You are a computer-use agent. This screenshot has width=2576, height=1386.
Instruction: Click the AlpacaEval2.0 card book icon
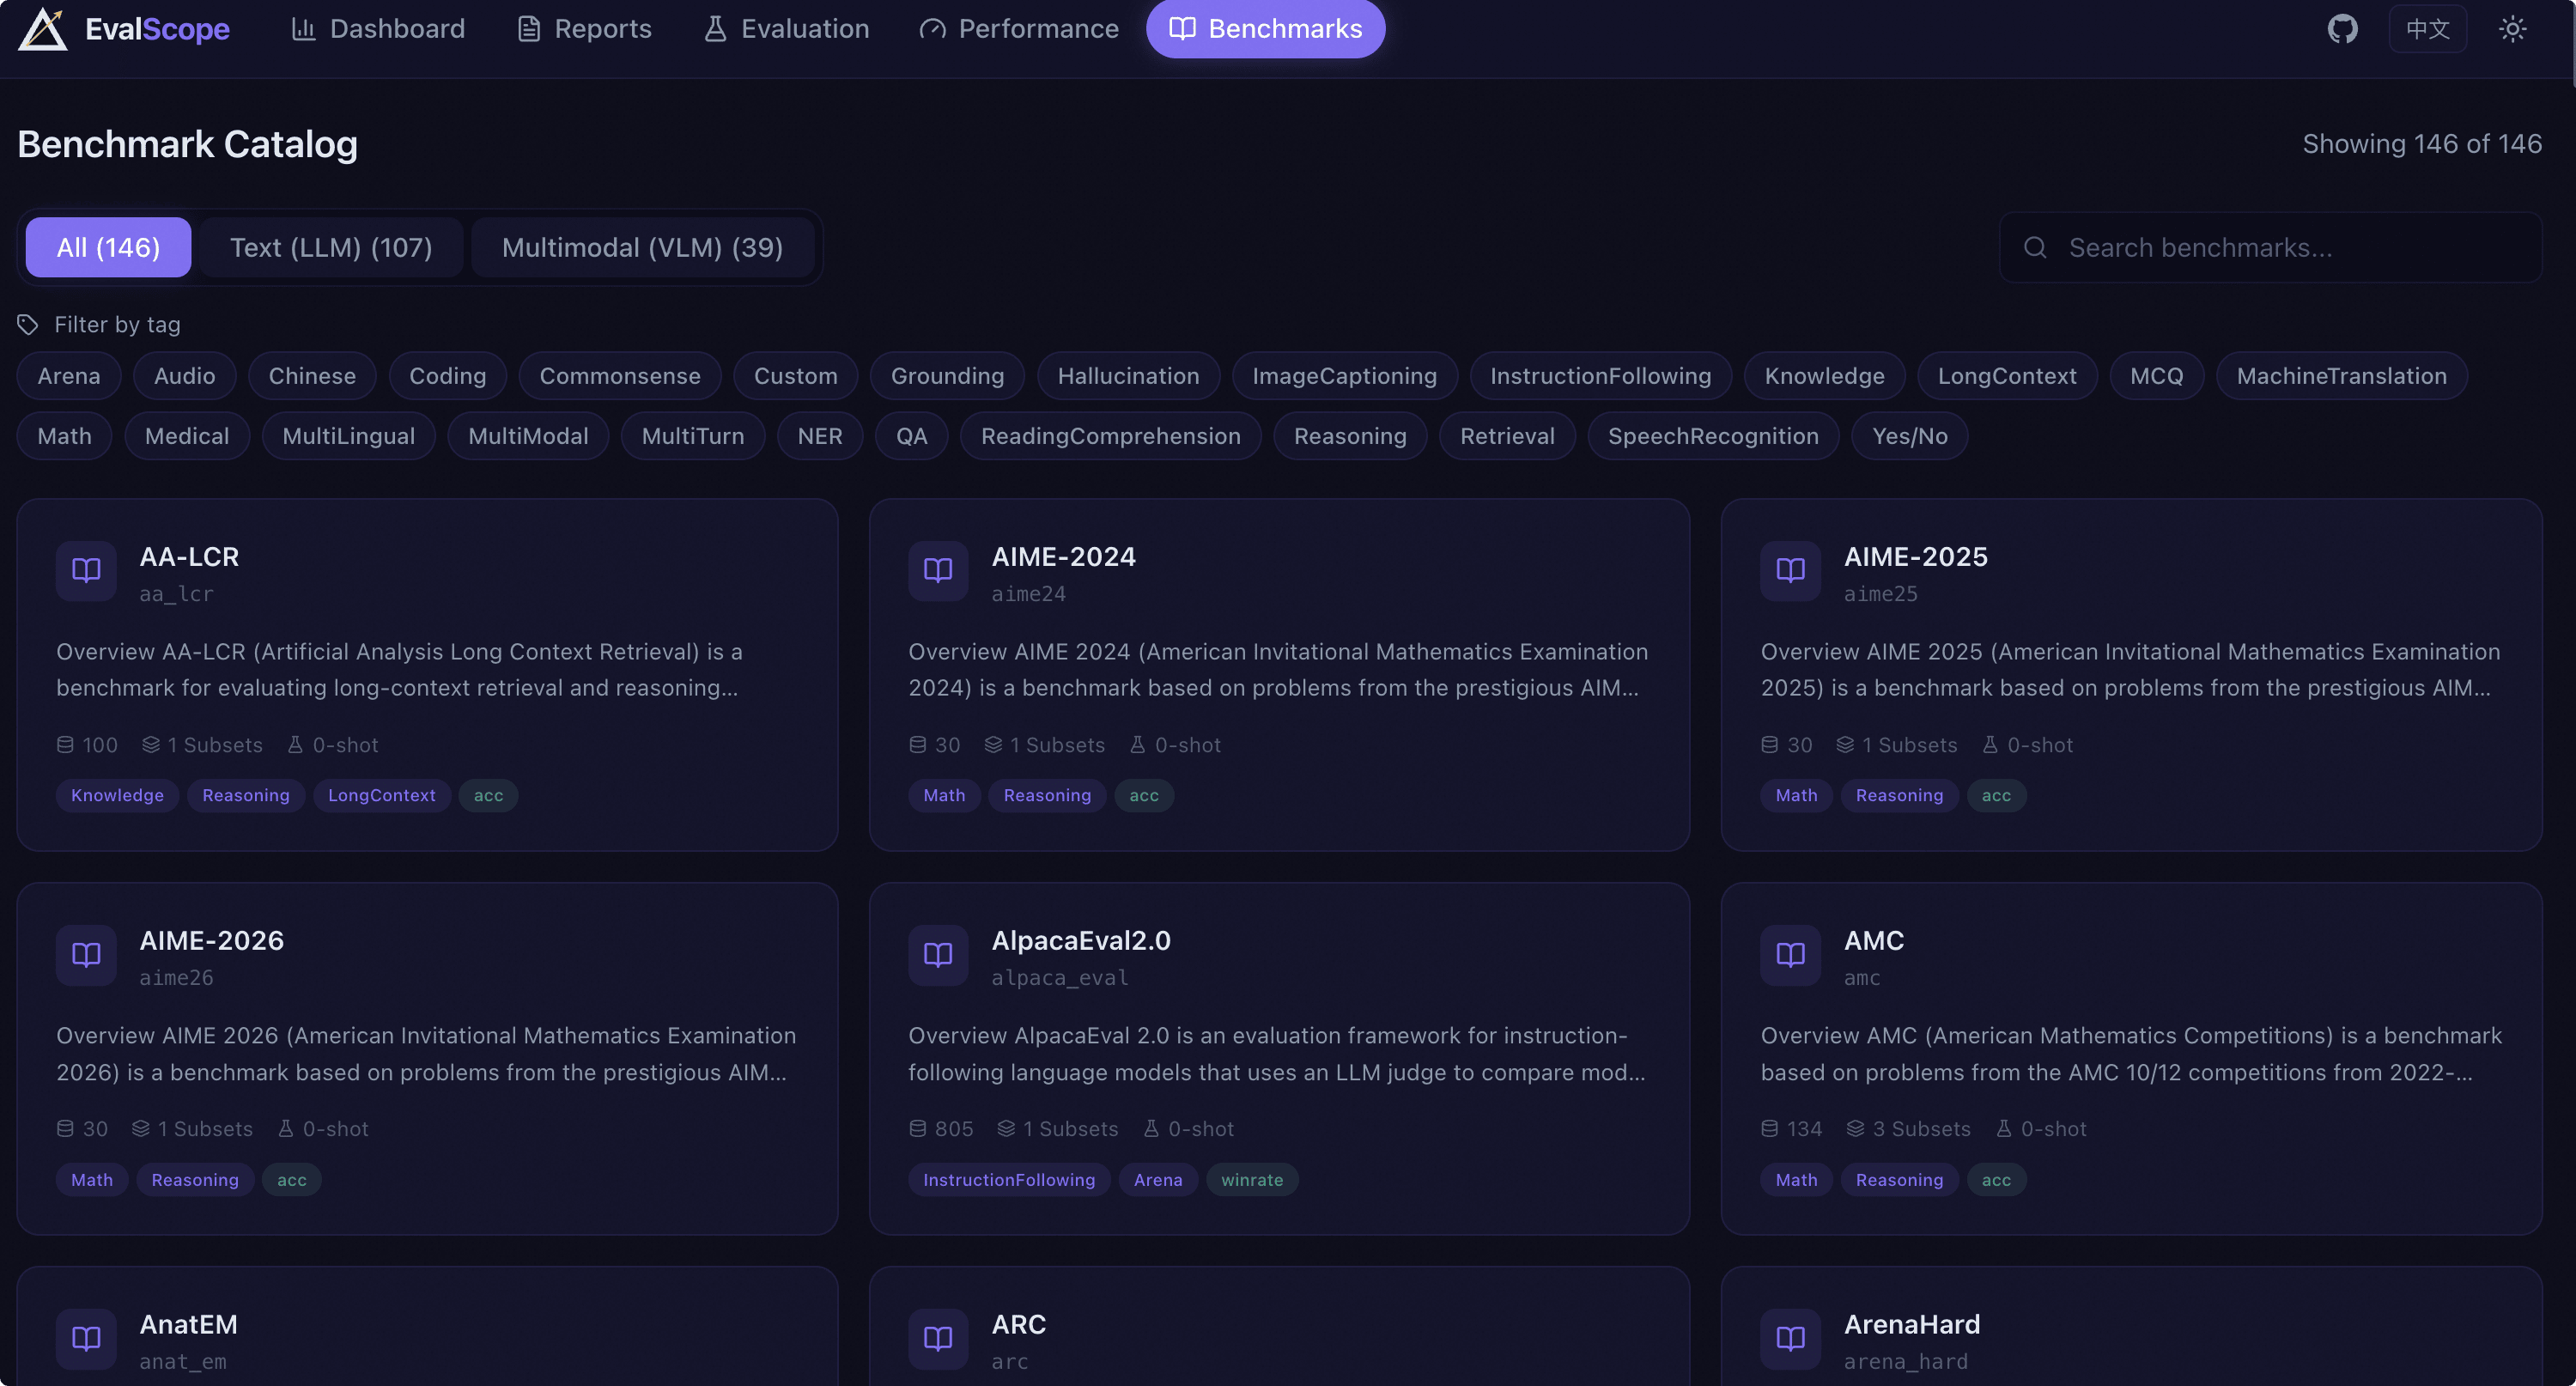point(938,955)
